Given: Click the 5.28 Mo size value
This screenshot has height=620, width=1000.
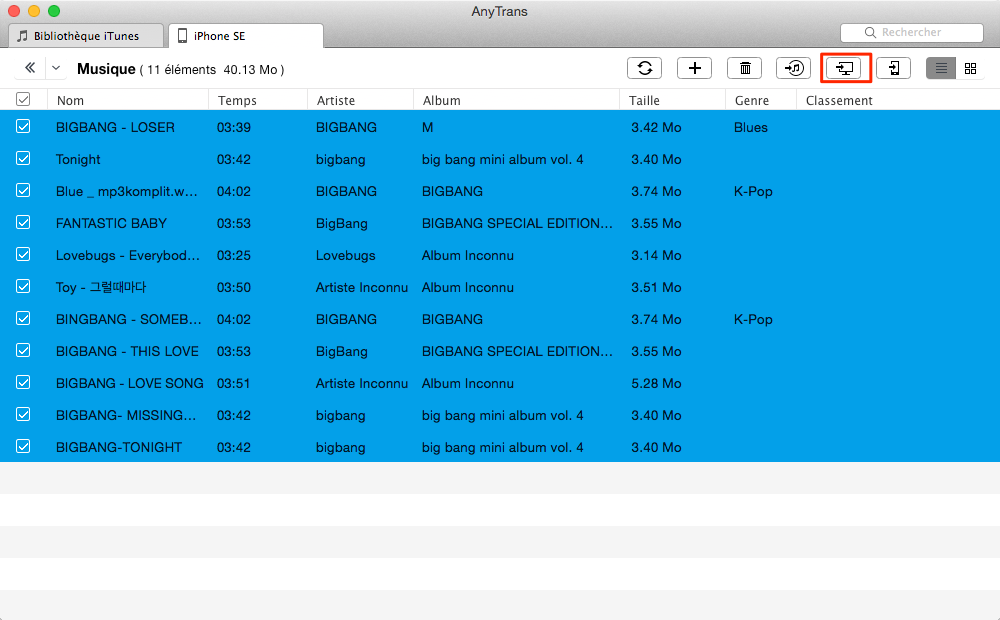Looking at the screenshot, I should (656, 383).
